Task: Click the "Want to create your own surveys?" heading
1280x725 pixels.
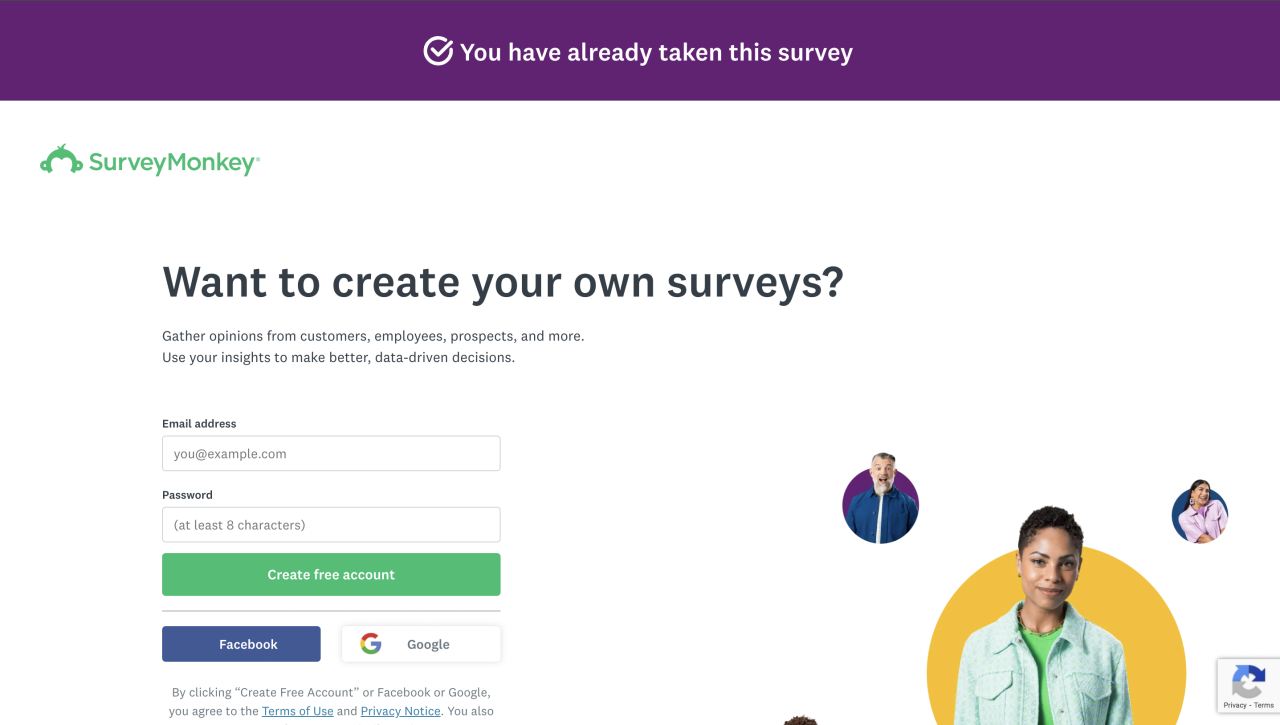Action: click(502, 282)
